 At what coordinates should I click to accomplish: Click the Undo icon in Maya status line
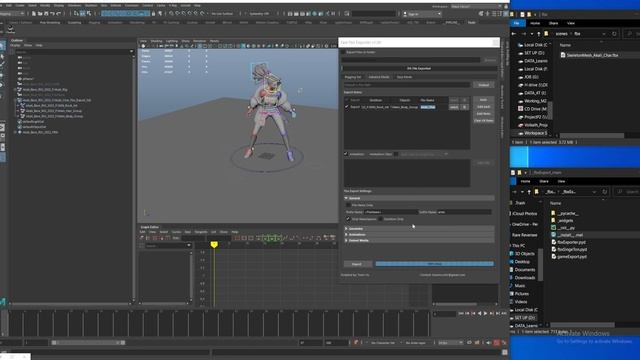click(52, 13)
